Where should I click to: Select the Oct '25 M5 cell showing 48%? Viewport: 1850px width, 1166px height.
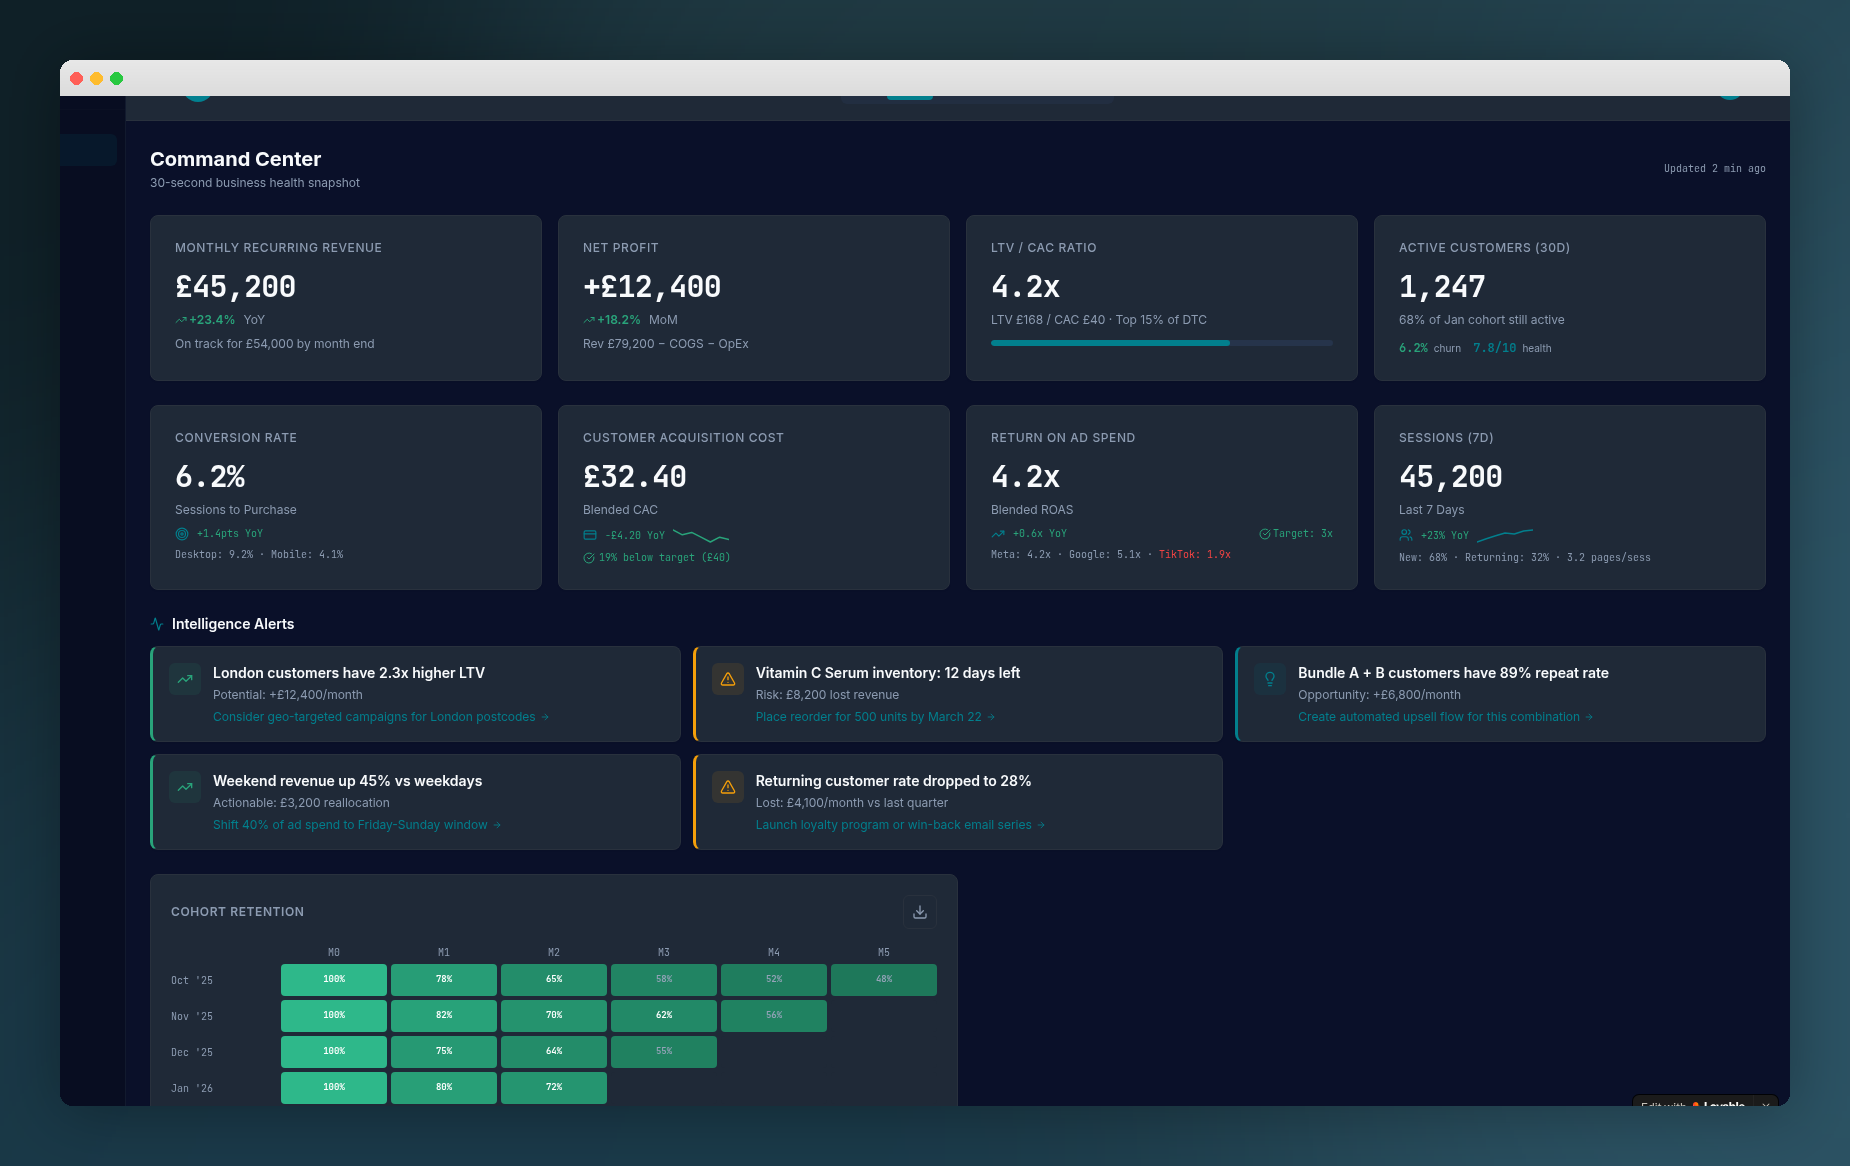click(884, 980)
